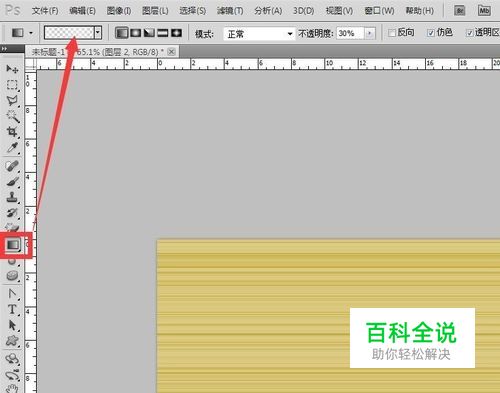Screen dimensions: 500x393
Task: Launch Bridge via the Br icon
Action: pos(460,11)
